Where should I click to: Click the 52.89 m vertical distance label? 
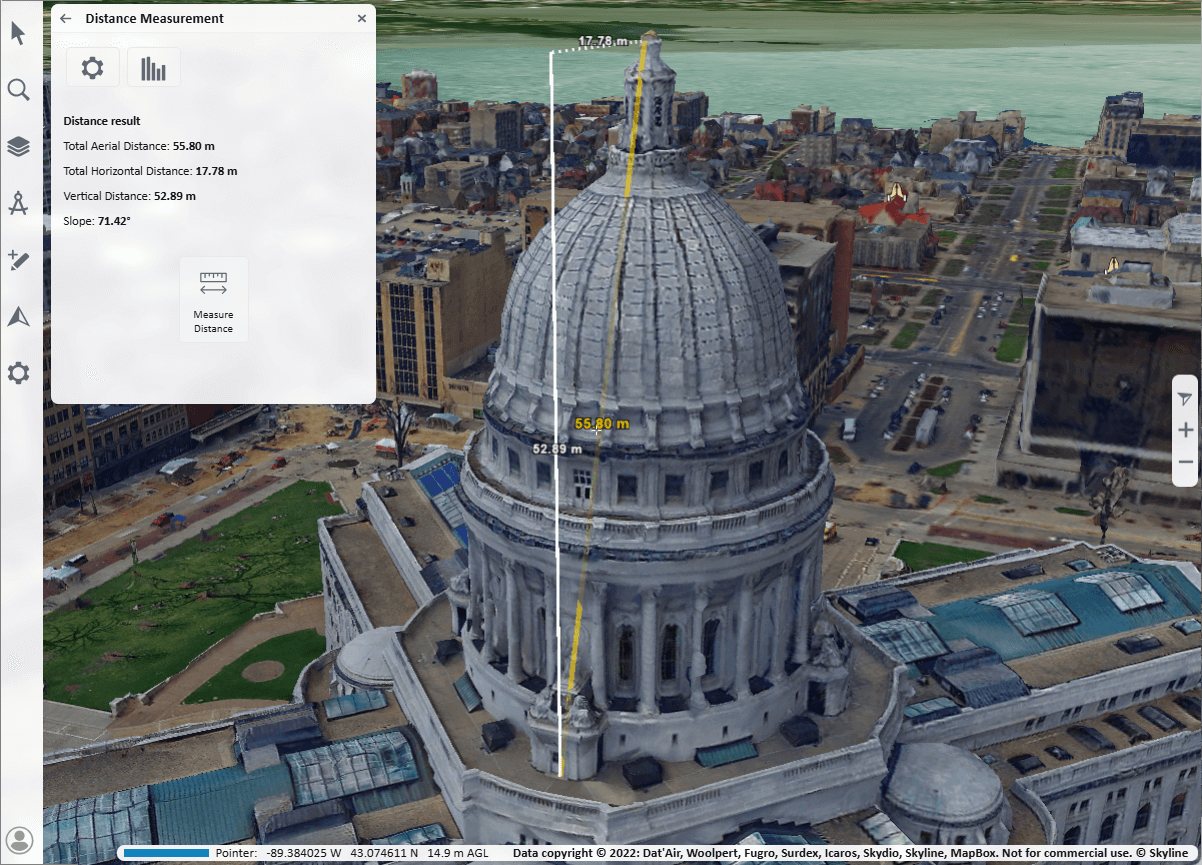pyautogui.click(x=557, y=449)
